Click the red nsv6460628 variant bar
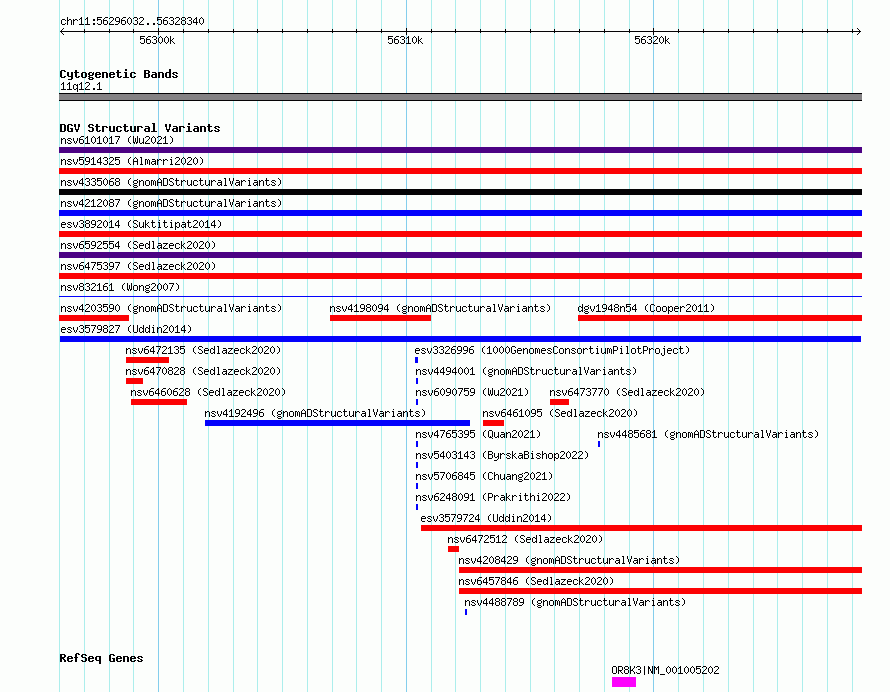This screenshot has height=692, width=890. 159,402
